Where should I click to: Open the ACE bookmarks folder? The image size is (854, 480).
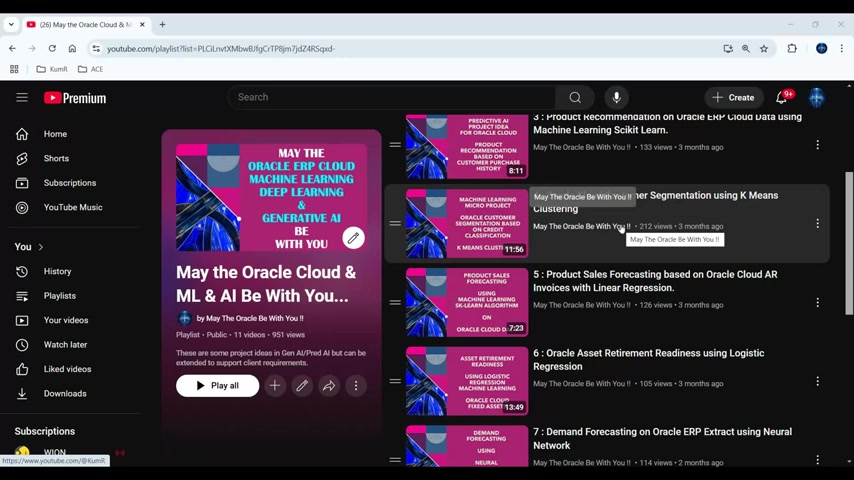click(90, 69)
